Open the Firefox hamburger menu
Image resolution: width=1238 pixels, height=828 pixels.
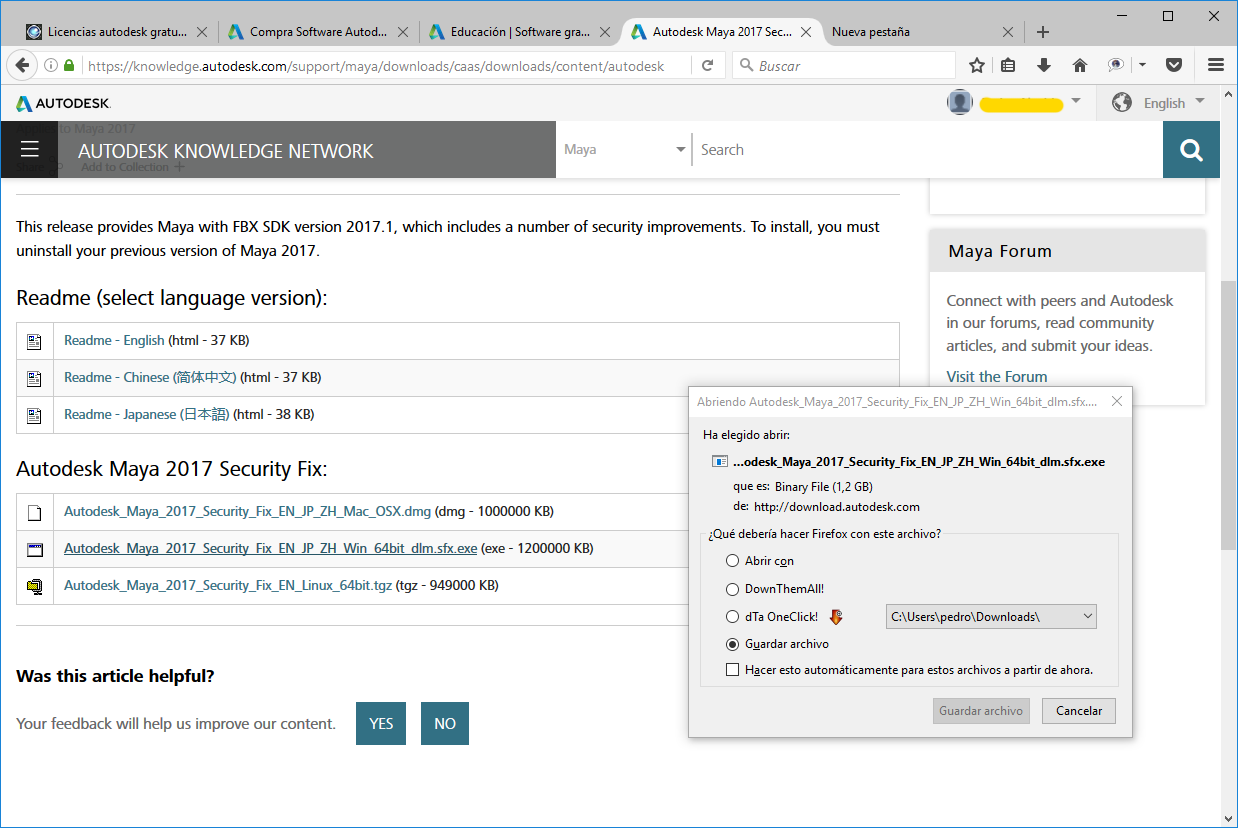pyautogui.click(x=1216, y=66)
